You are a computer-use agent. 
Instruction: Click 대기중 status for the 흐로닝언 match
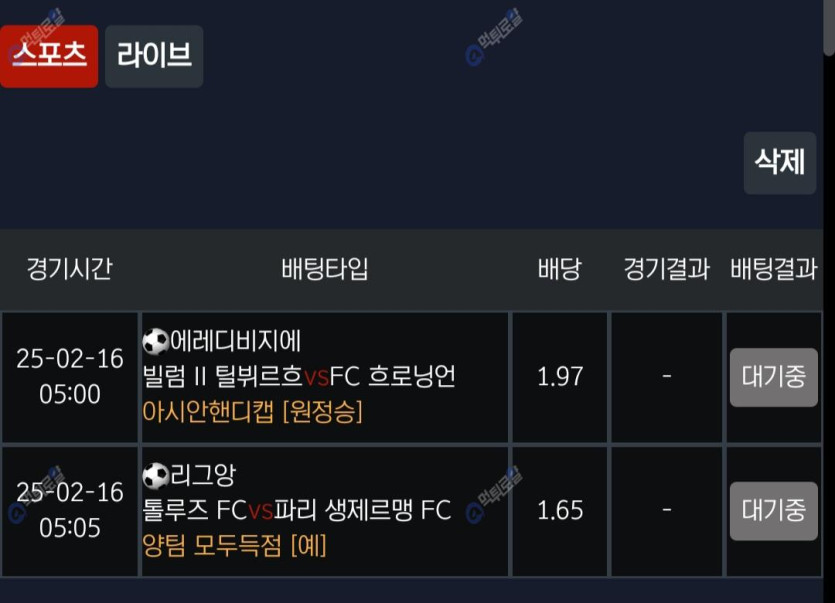(773, 377)
